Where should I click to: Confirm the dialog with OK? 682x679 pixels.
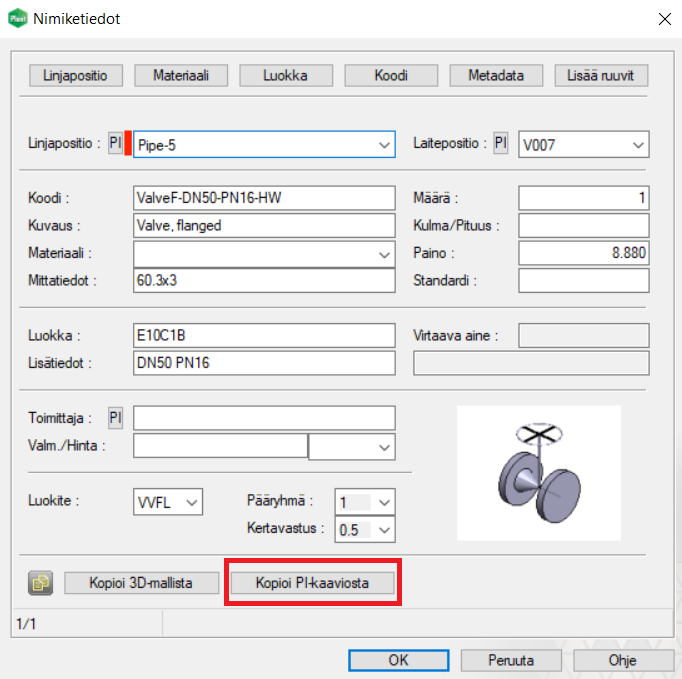398,660
